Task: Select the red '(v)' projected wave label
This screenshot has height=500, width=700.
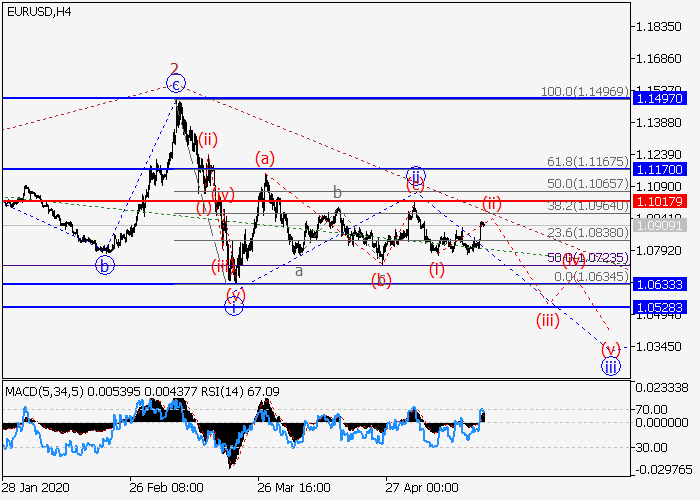Action: click(610, 349)
